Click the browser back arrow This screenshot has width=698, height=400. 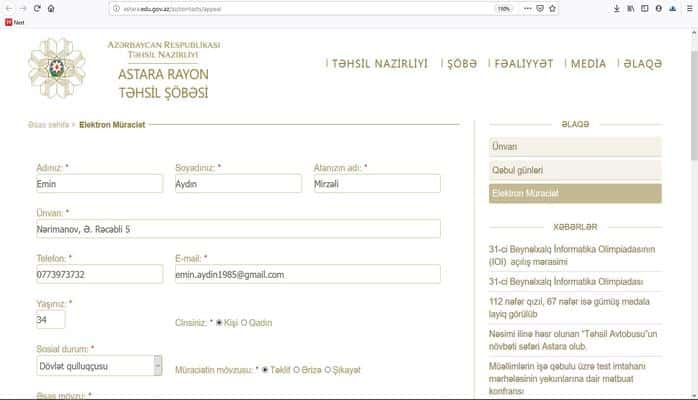9,8
